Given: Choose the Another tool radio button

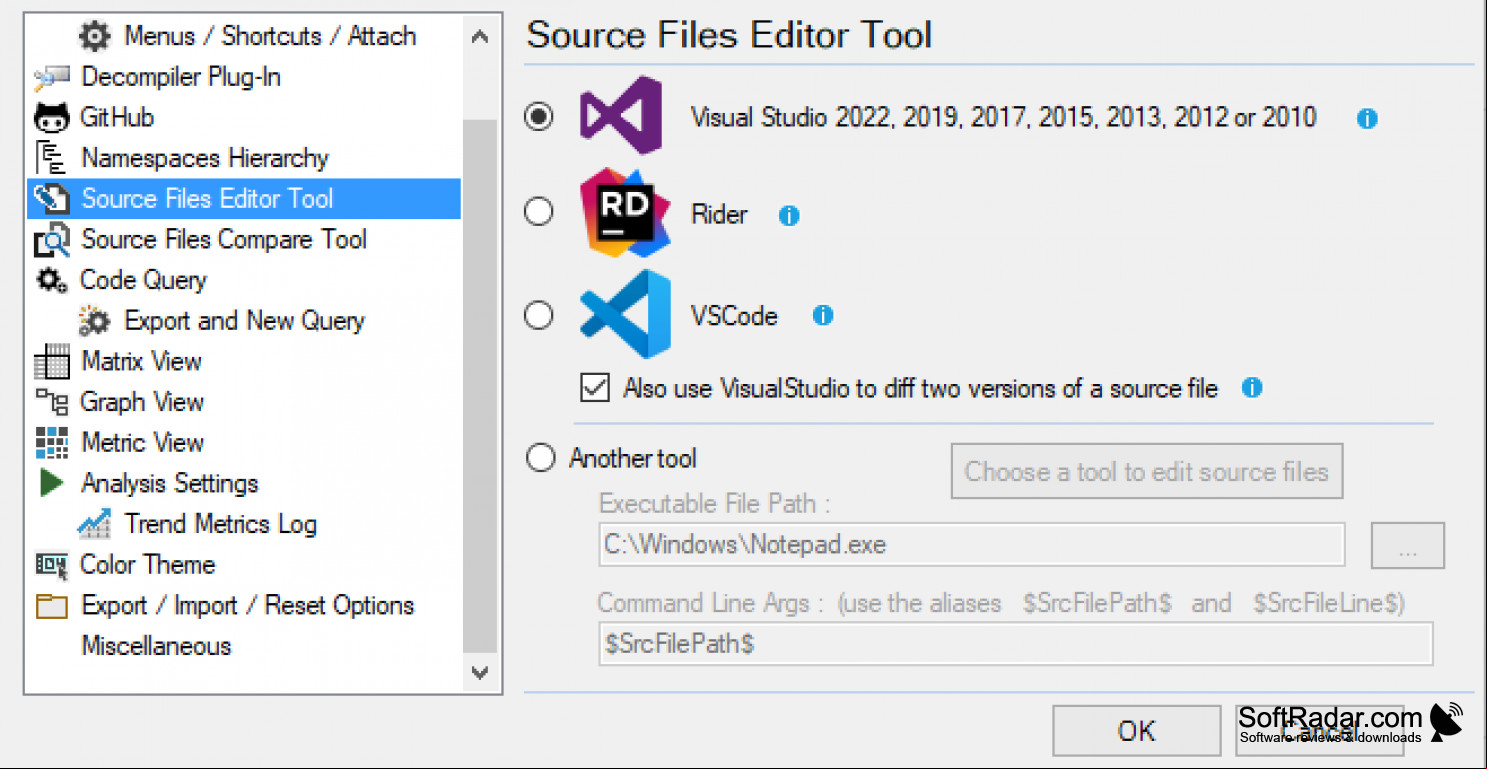Looking at the screenshot, I should (x=539, y=458).
